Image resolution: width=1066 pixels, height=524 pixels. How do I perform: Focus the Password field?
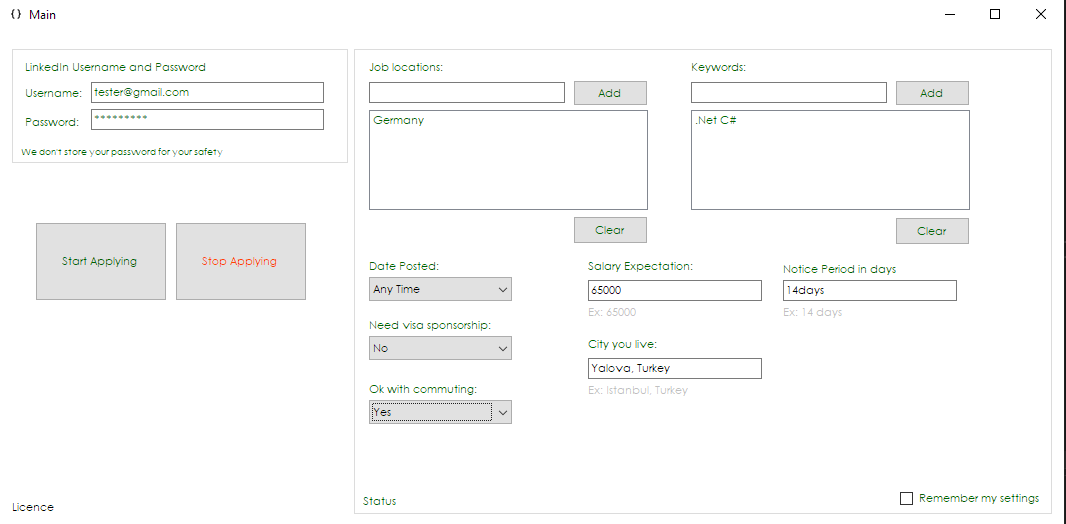207,119
